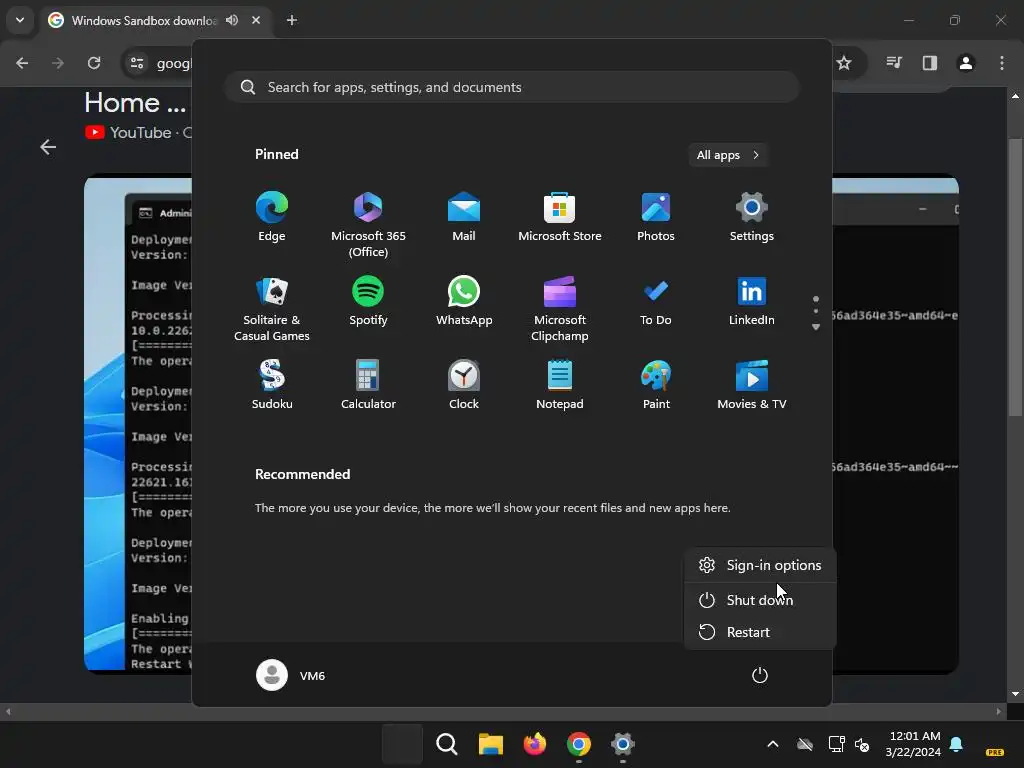Viewport: 1024px width, 768px height.
Task: Click the back arrow on the webpage
Action: (48, 147)
